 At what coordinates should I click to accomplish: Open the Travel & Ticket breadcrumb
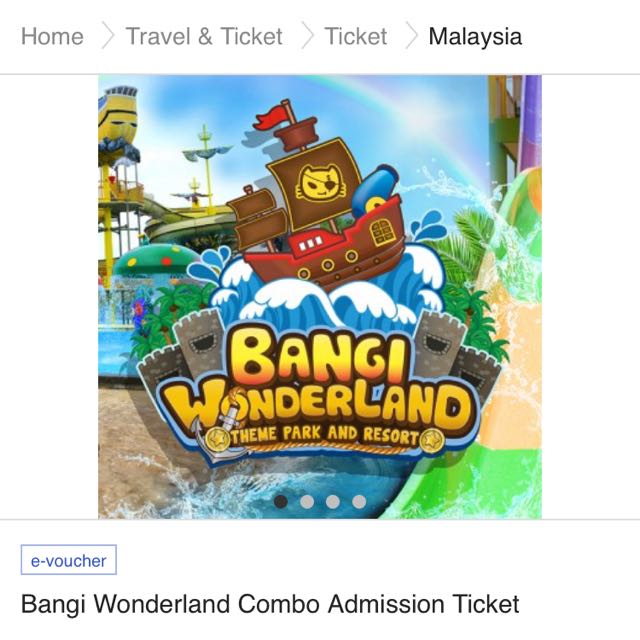point(204,36)
